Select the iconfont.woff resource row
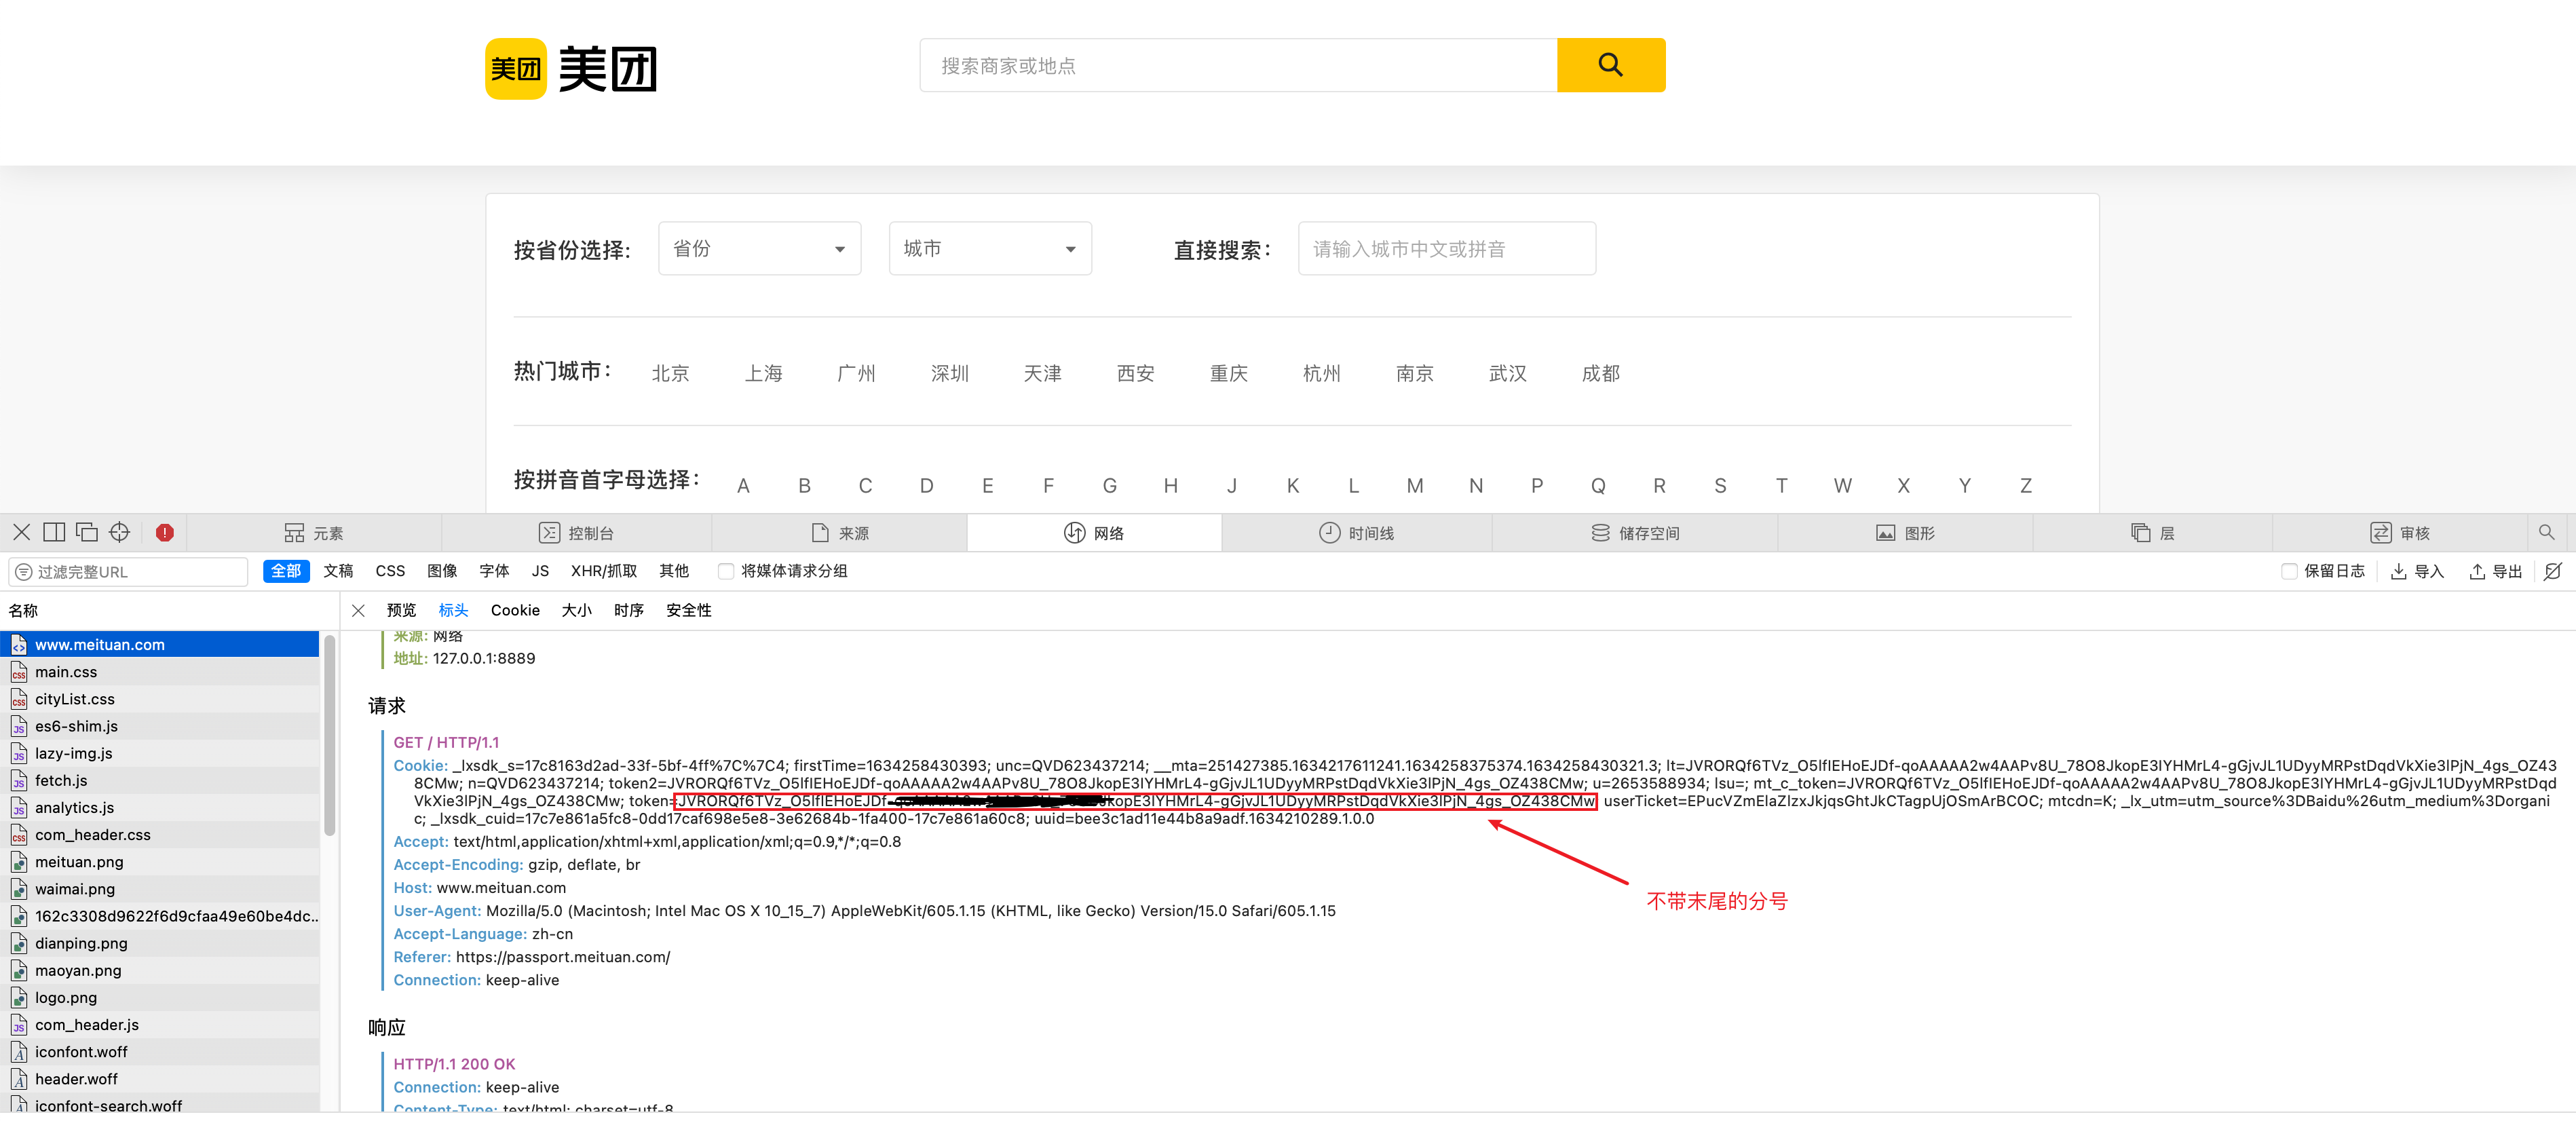Viewport: 2576px width, 1121px height. pyautogui.click(x=160, y=1051)
